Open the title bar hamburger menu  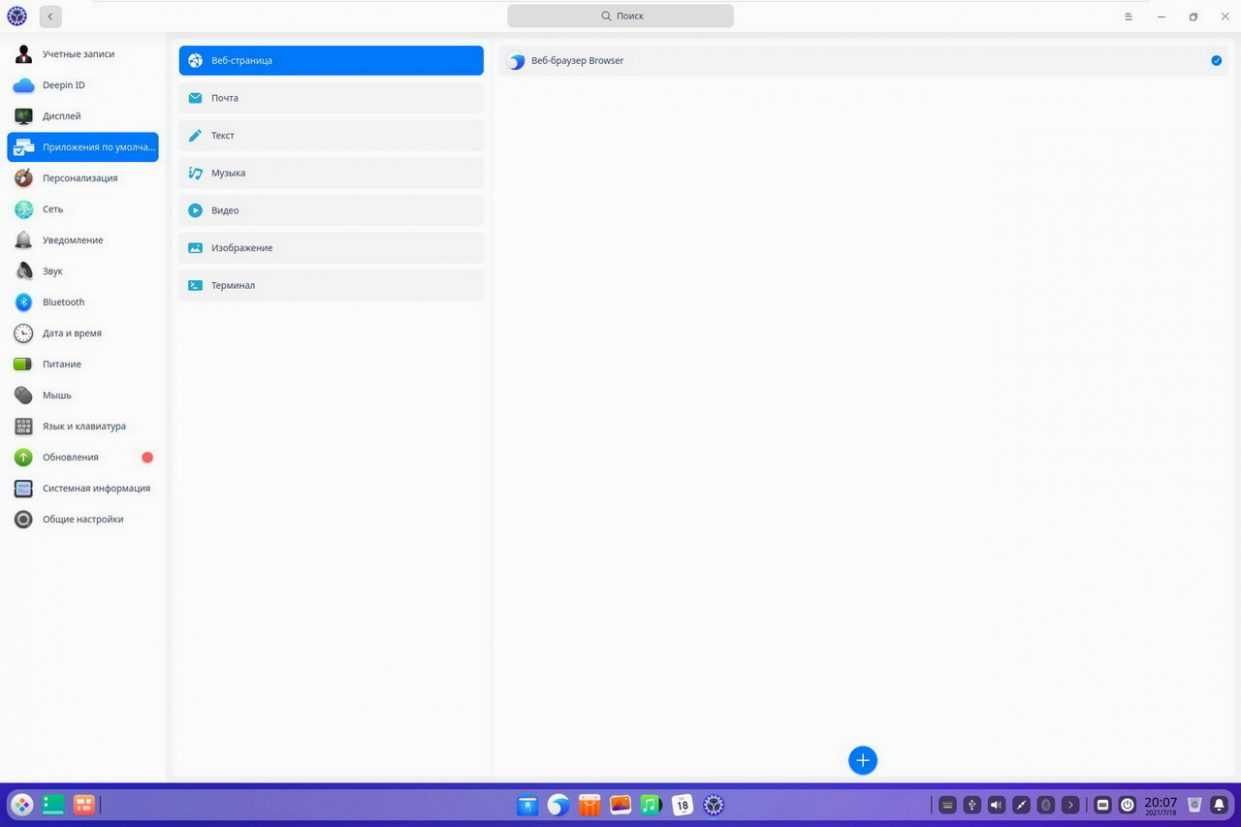click(x=1128, y=16)
